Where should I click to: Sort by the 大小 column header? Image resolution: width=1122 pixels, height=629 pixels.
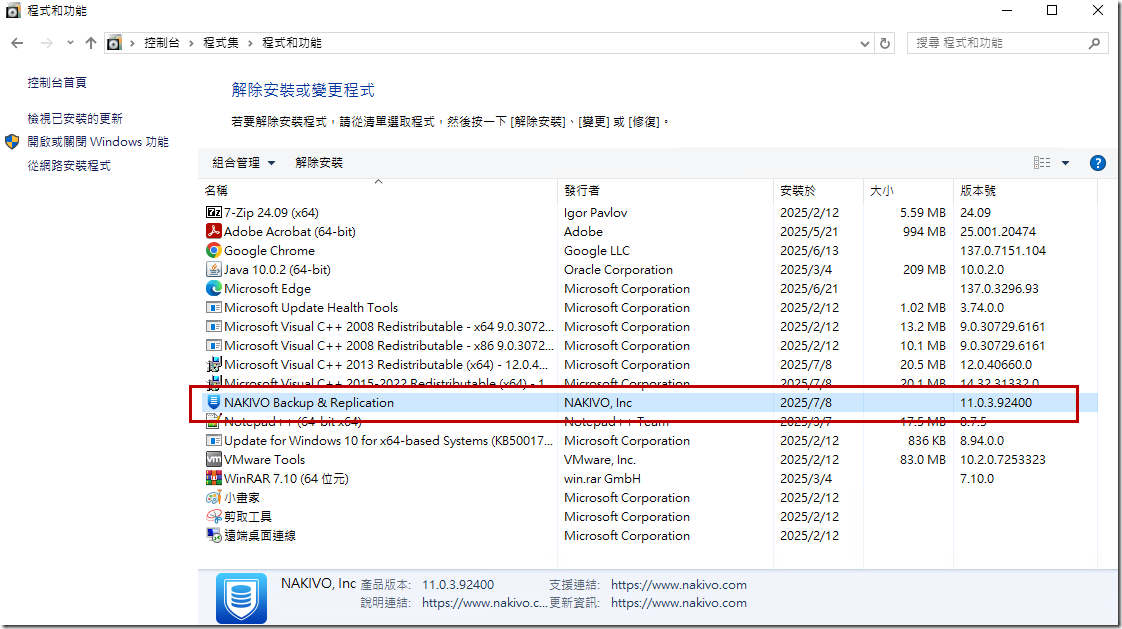pyautogui.click(x=909, y=190)
